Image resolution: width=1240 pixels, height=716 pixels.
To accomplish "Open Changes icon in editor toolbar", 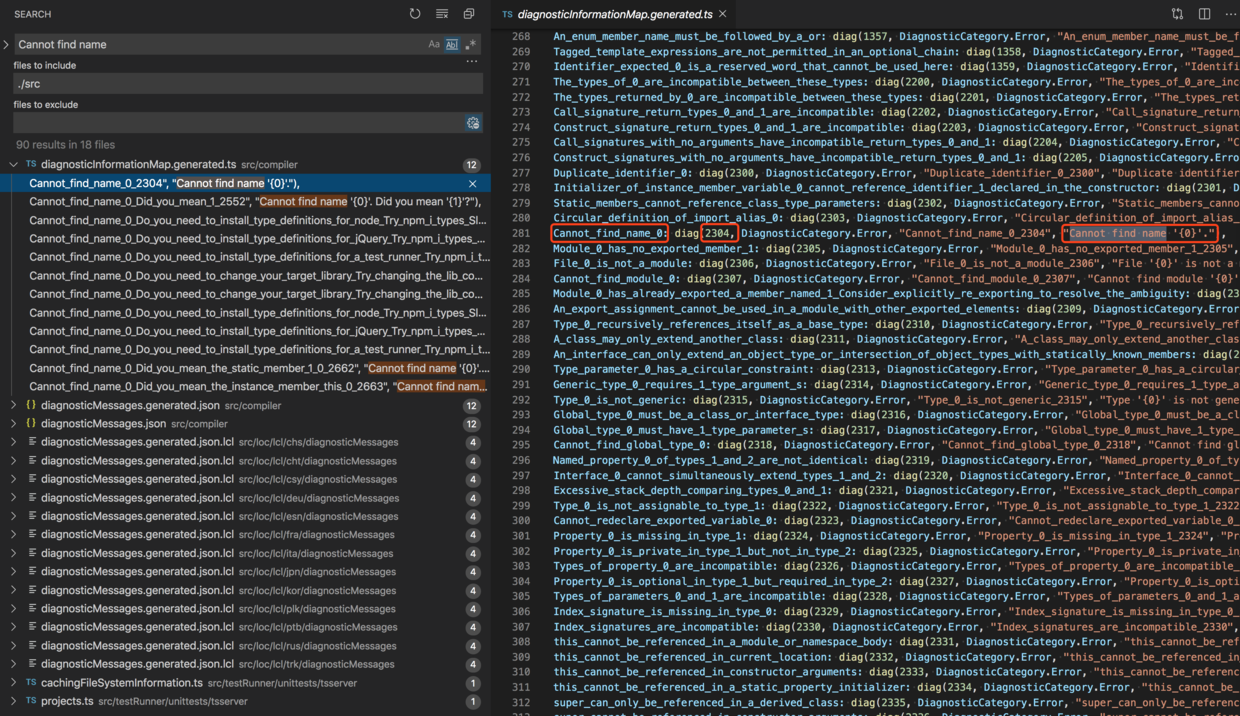I will click(x=1177, y=14).
